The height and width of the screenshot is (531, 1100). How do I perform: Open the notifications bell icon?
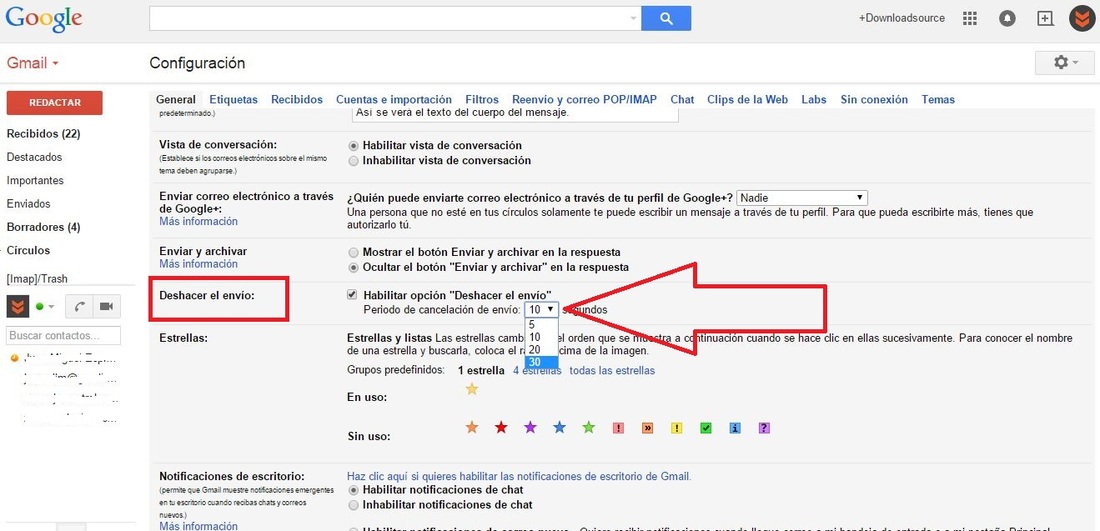(1007, 19)
